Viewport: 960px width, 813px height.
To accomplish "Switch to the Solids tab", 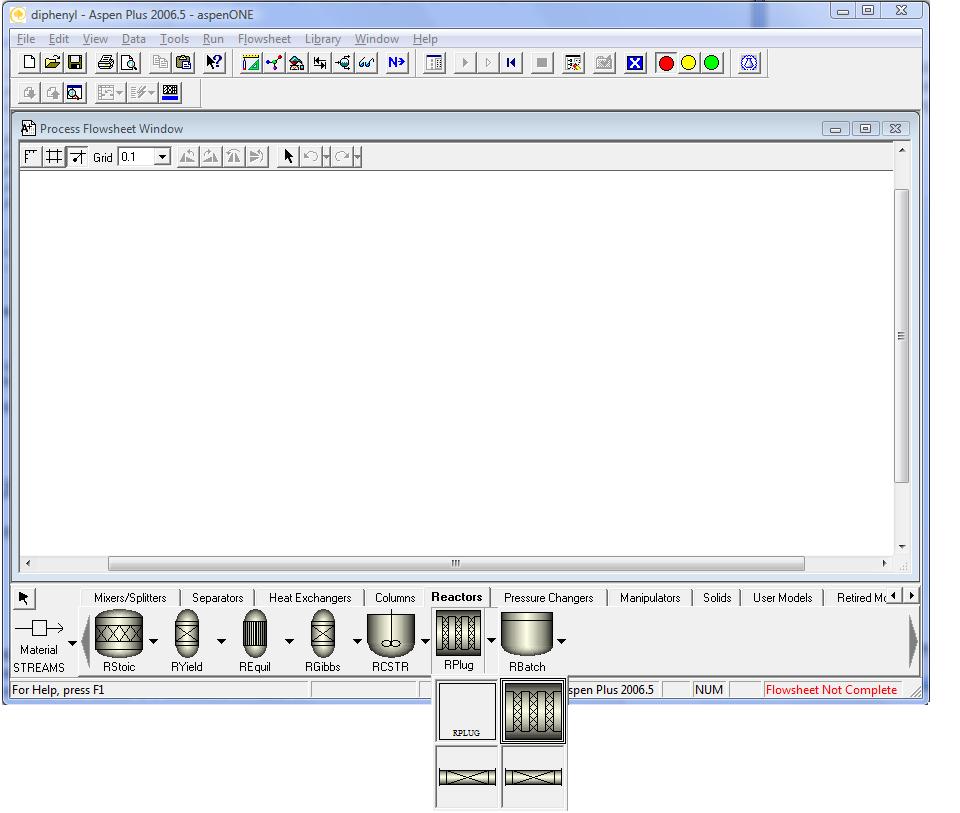I will (717, 598).
